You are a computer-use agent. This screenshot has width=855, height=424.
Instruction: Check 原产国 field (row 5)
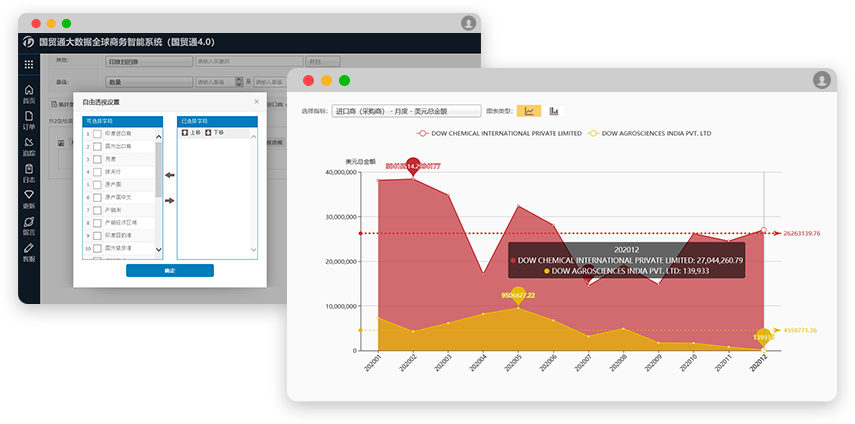pyautogui.click(x=97, y=185)
